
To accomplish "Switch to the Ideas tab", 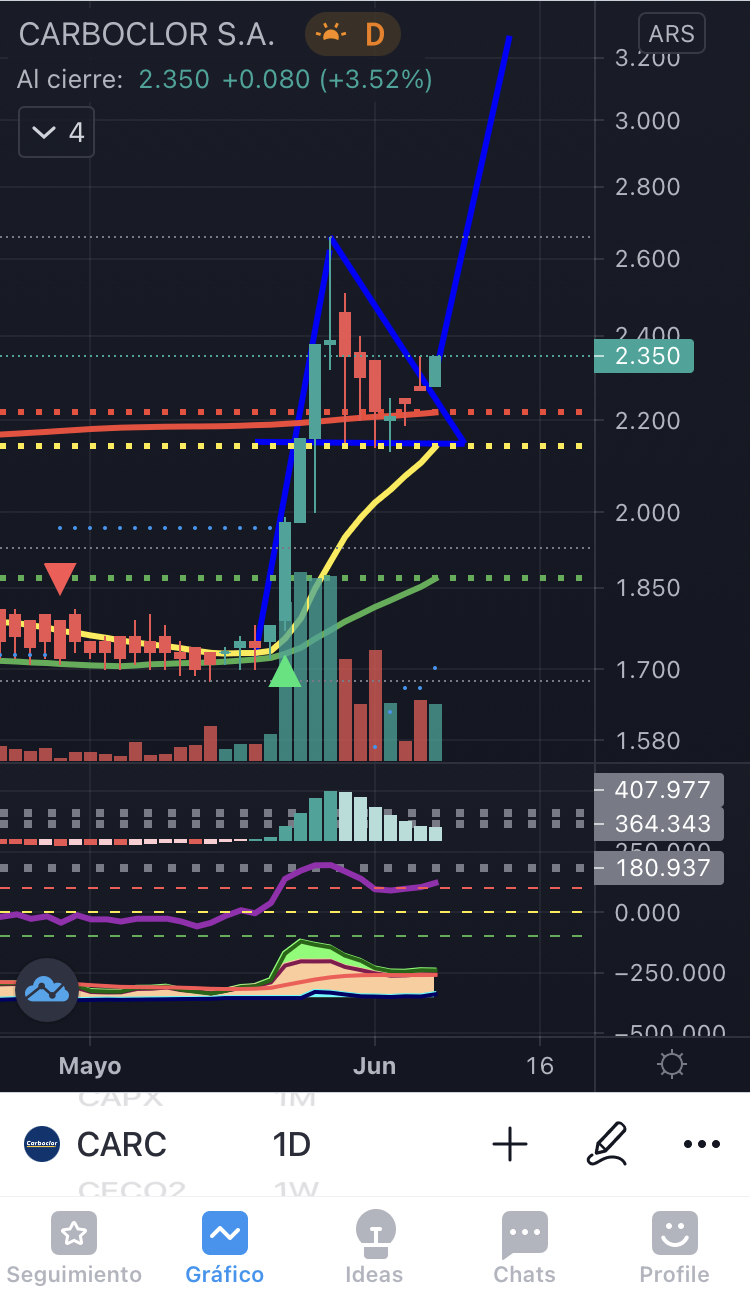I will click(374, 1248).
